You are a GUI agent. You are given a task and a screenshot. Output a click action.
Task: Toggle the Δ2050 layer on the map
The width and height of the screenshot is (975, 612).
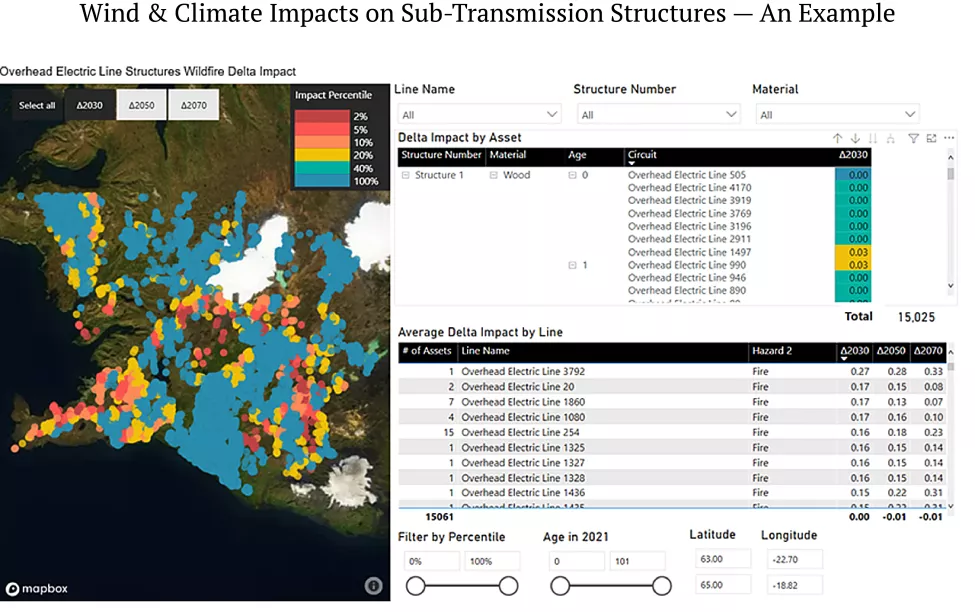(x=140, y=104)
